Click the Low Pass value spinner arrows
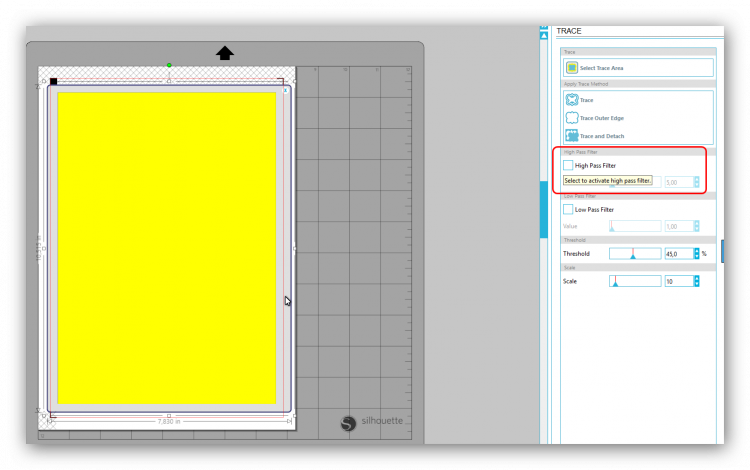The height and width of the screenshot is (470, 750). [696, 226]
